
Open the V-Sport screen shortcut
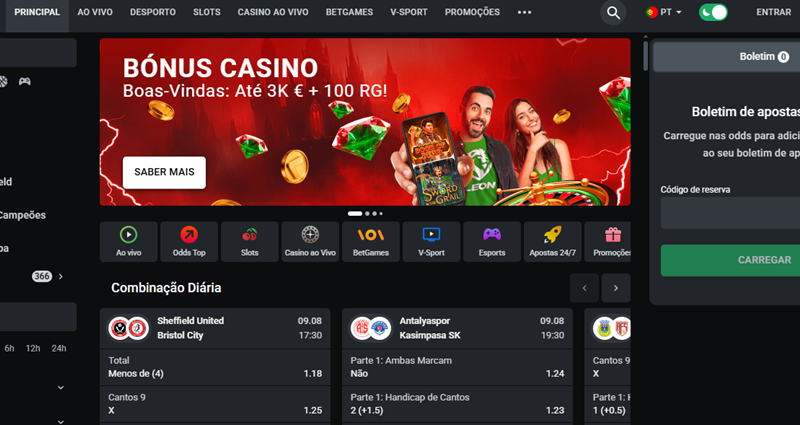431,242
